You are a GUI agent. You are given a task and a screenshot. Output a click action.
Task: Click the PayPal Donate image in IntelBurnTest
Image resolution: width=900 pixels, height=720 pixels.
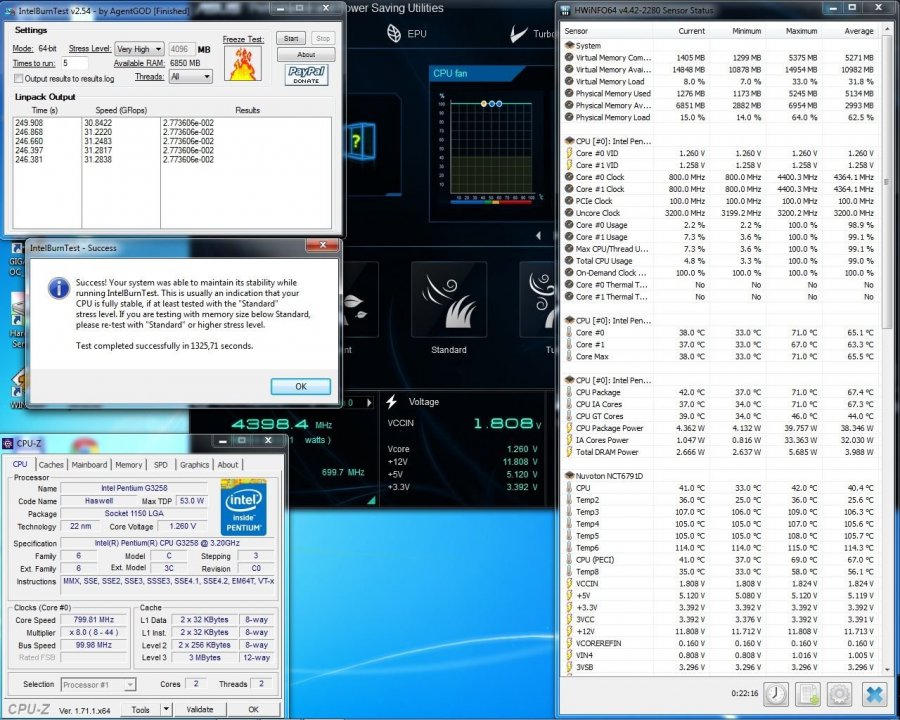(307, 75)
